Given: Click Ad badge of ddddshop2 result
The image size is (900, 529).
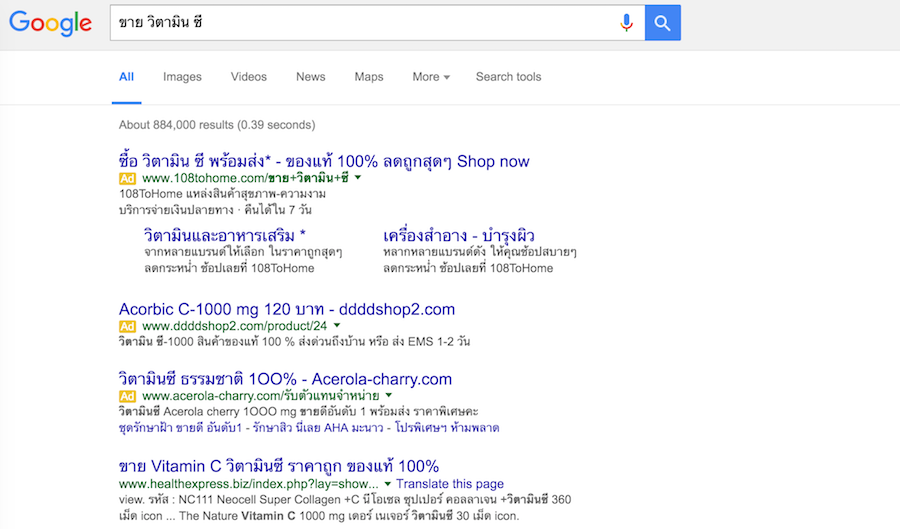Looking at the screenshot, I should 127,326.
